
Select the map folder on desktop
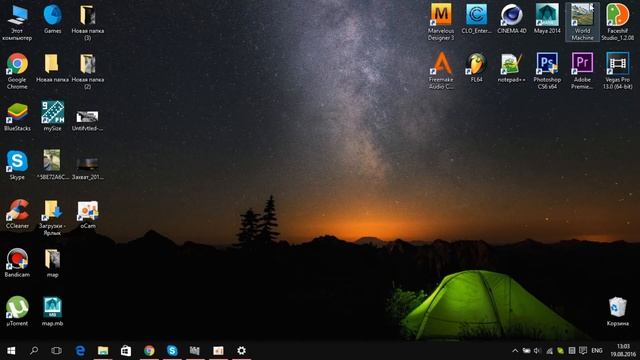point(52,262)
